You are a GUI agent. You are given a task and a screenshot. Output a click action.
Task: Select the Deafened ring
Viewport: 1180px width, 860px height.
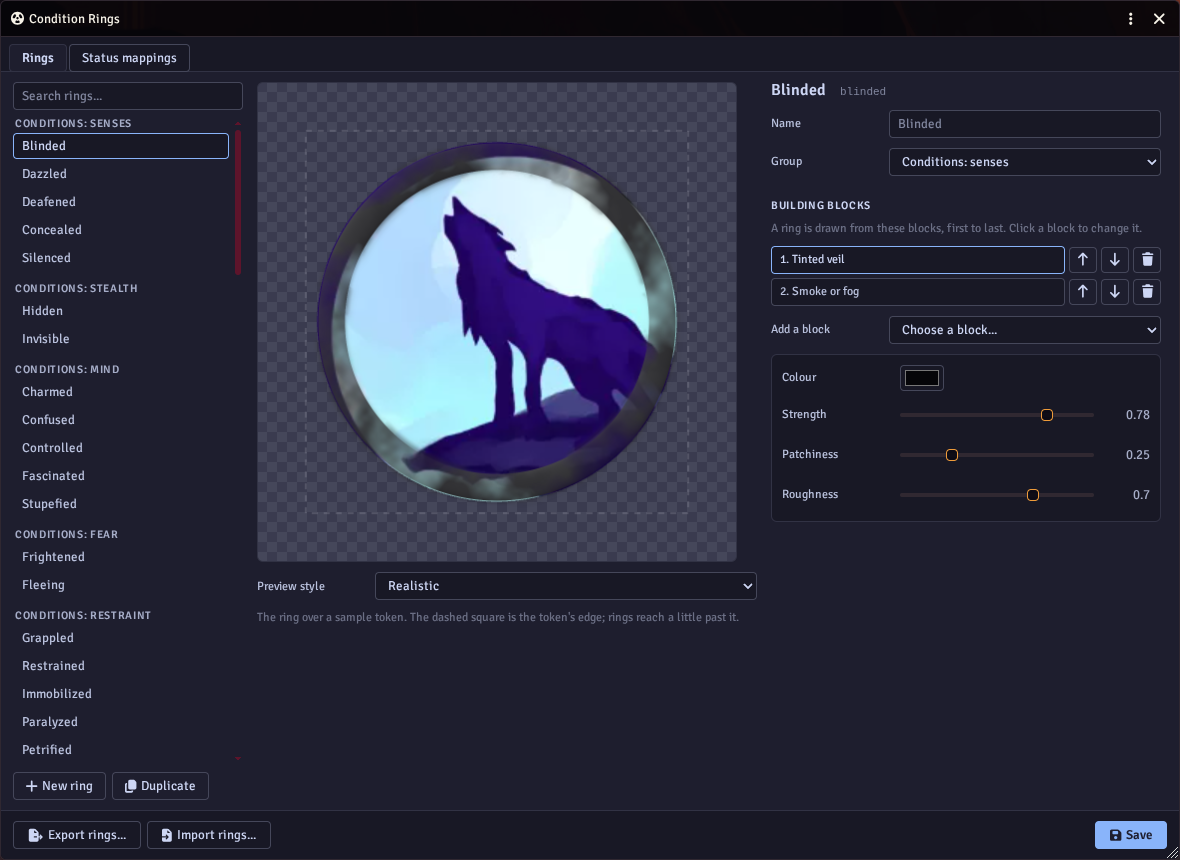120,202
